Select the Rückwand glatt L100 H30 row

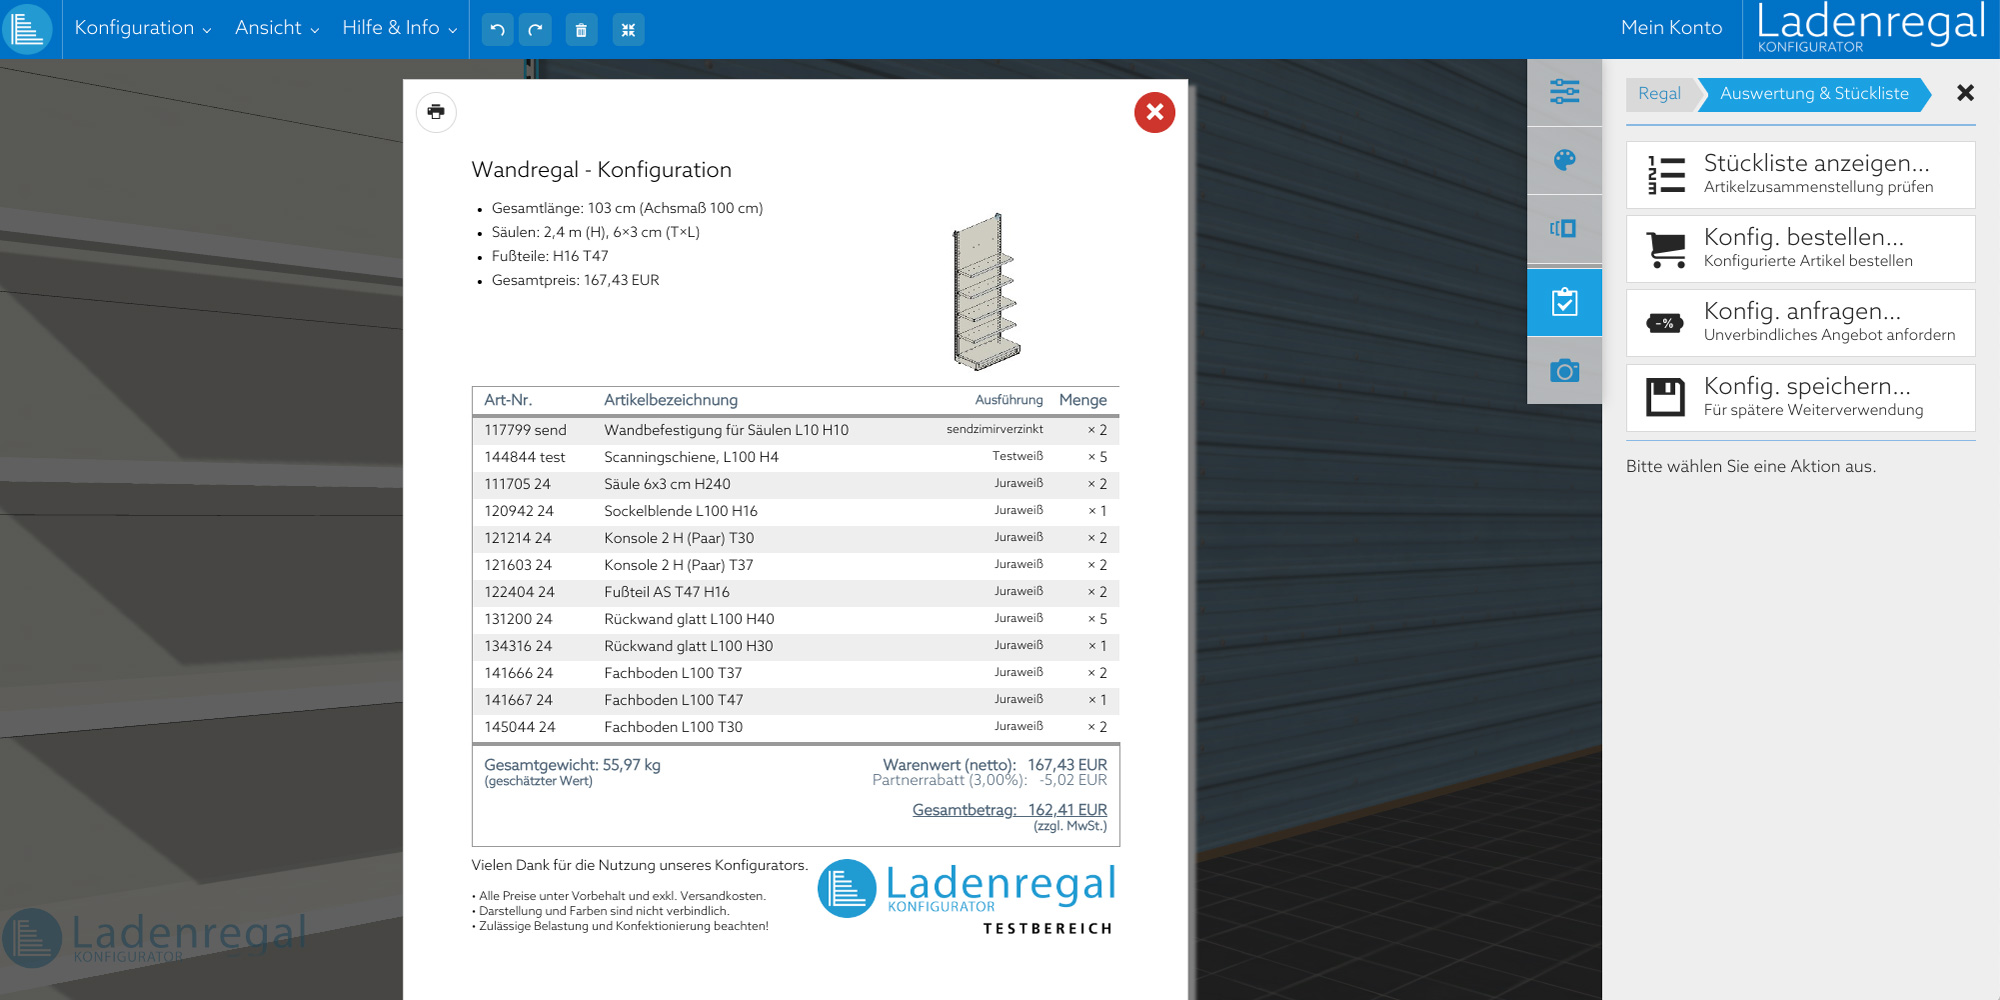click(x=795, y=646)
